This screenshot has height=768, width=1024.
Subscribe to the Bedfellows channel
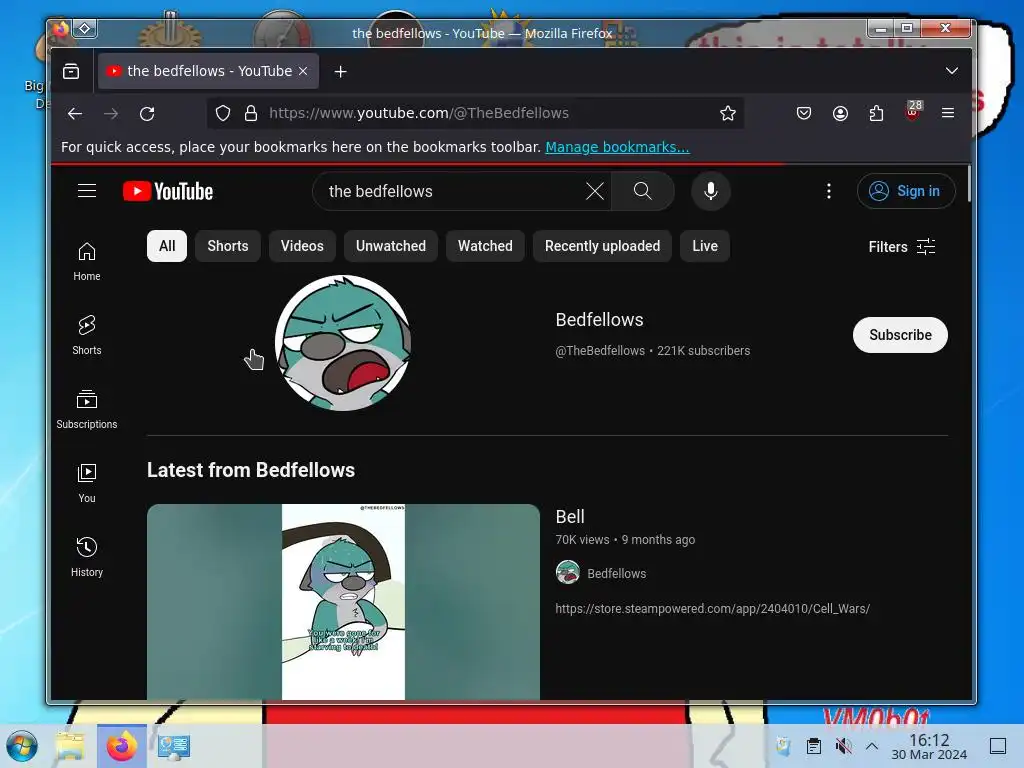900,335
